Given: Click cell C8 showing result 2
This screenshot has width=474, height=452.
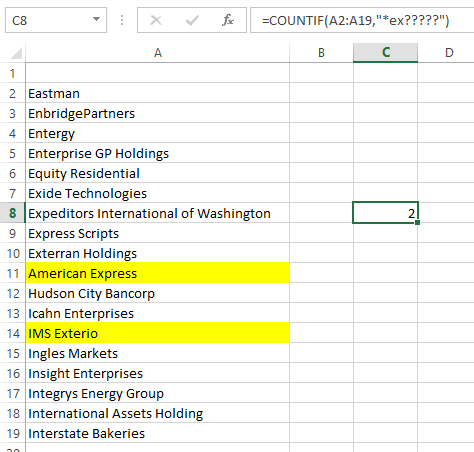Looking at the screenshot, I should click(x=385, y=213).
